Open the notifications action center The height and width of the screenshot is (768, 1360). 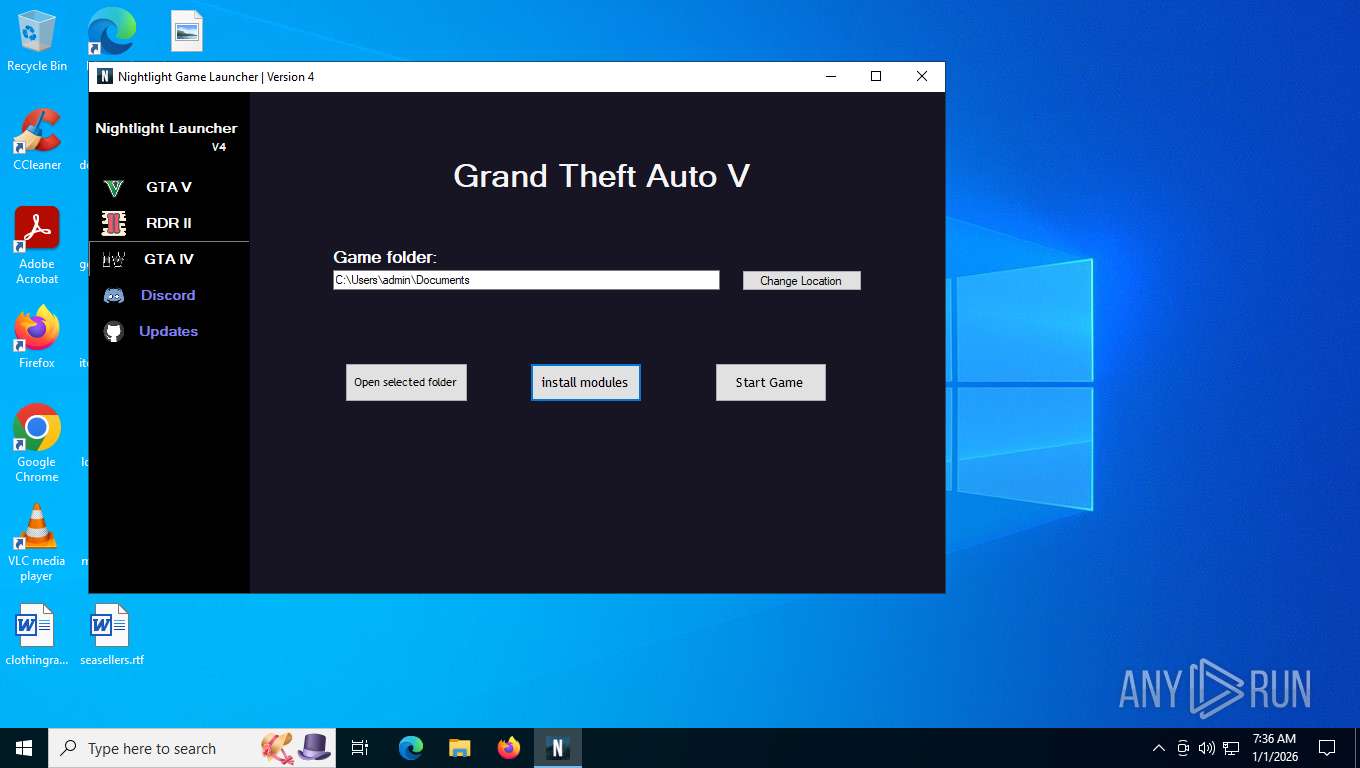(x=1327, y=748)
